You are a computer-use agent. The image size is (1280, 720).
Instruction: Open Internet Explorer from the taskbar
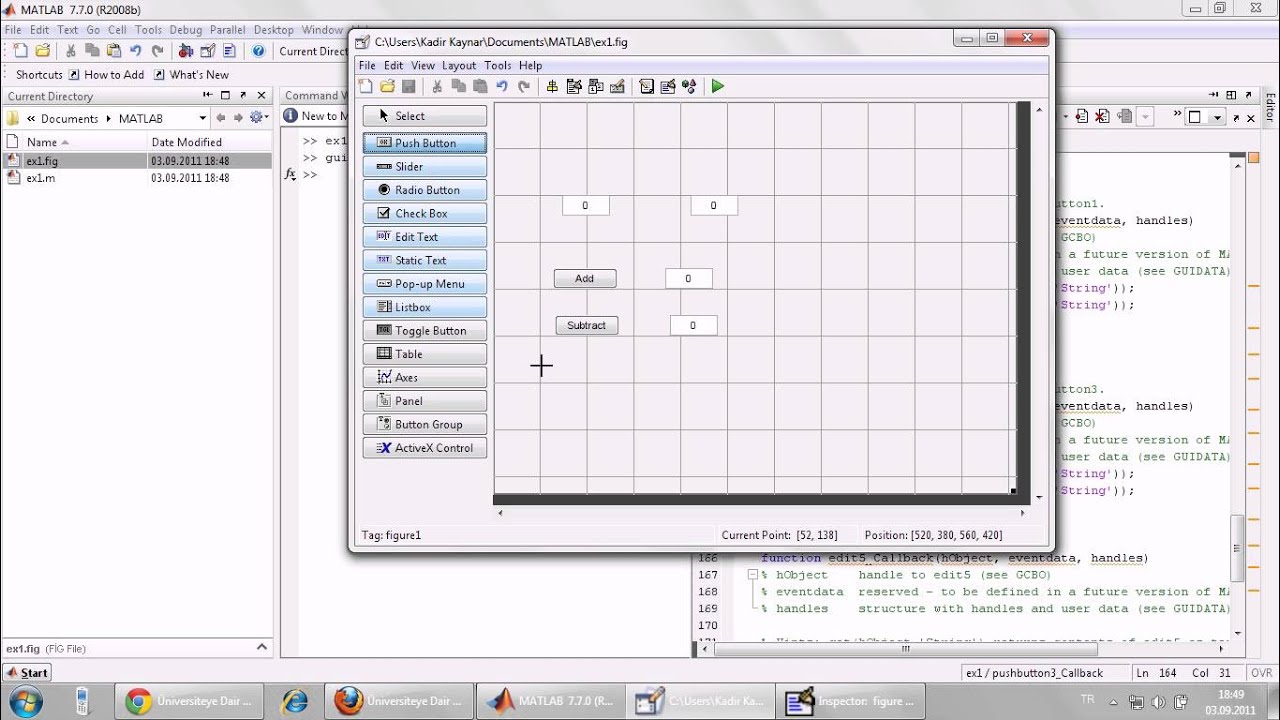pos(295,701)
